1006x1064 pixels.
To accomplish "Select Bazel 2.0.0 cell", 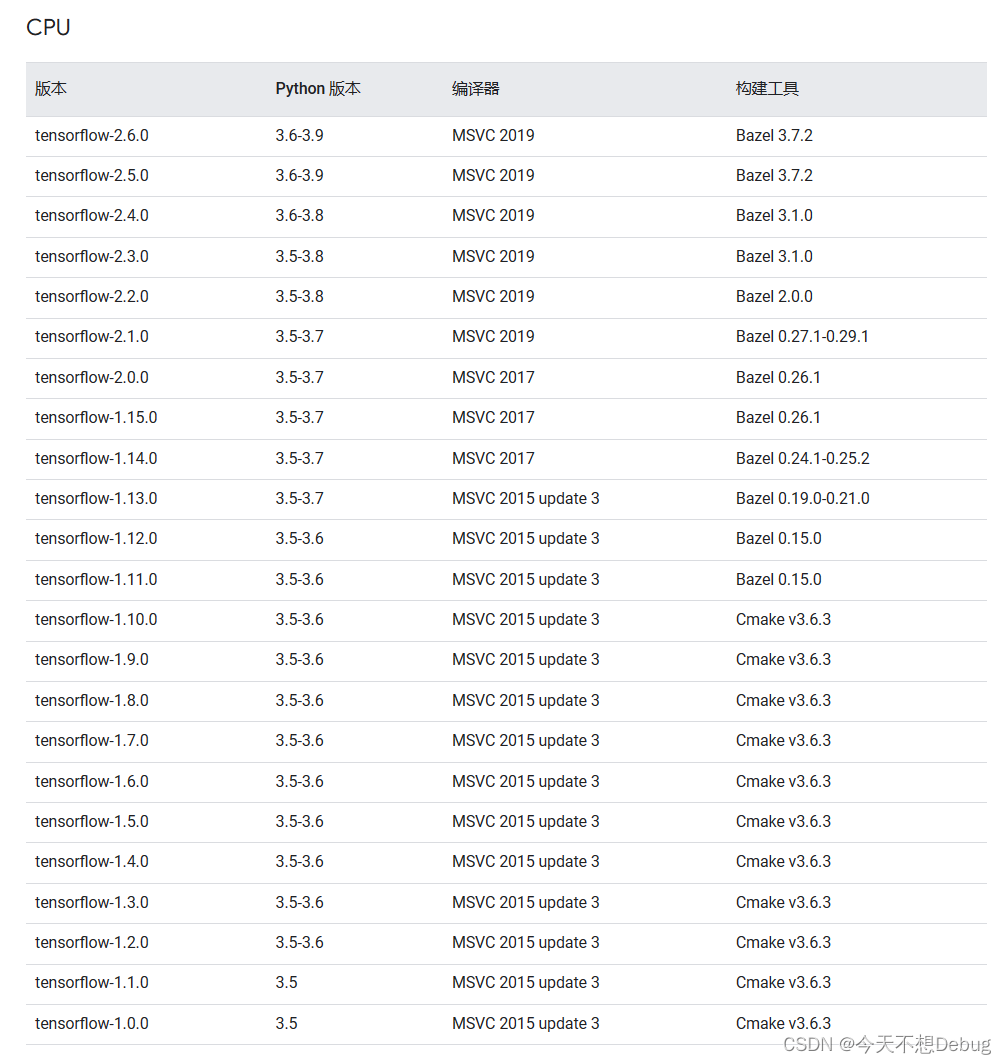I will [774, 297].
